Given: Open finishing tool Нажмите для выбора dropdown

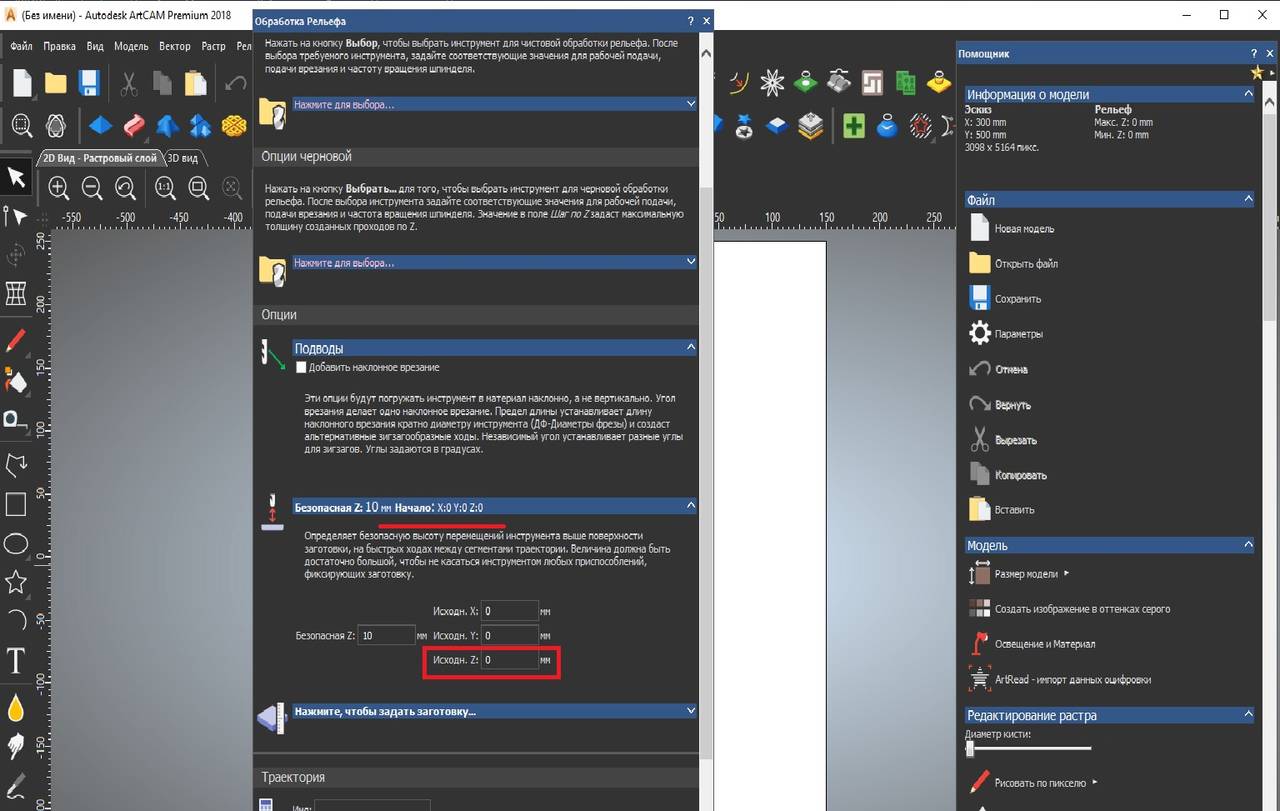Looking at the screenshot, I should 494,104.
